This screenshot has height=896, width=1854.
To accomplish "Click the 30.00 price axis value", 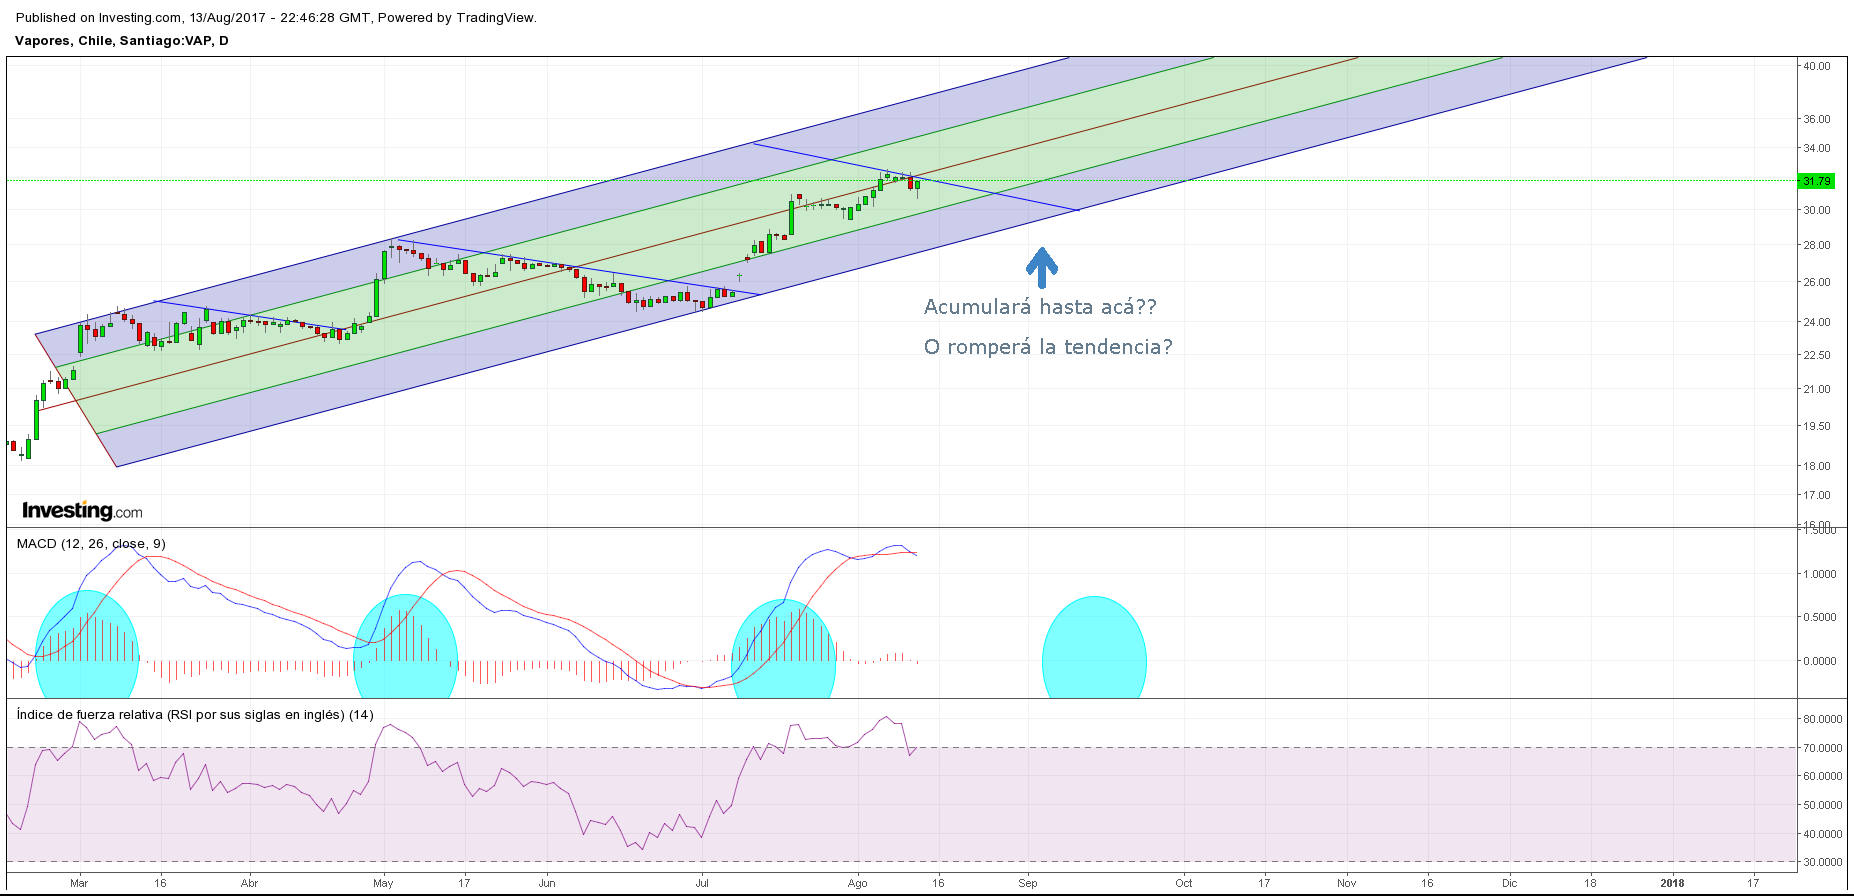I will (1817, 210).
